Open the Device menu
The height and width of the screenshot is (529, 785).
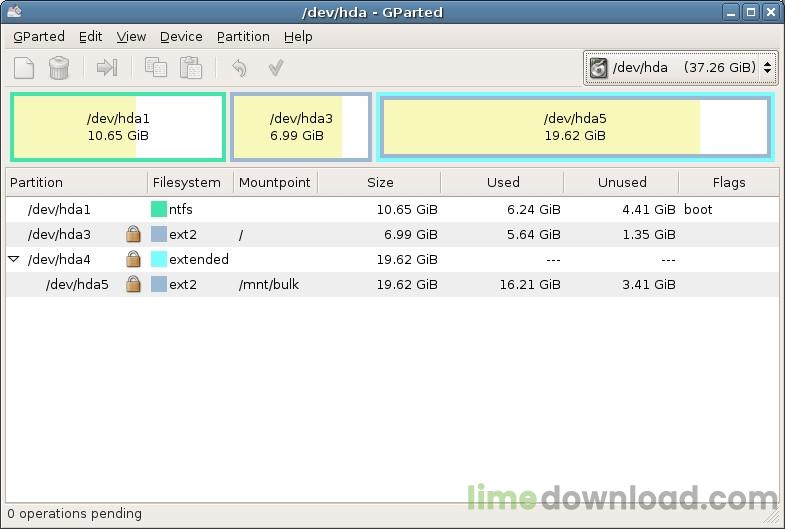tap(181, 36)
